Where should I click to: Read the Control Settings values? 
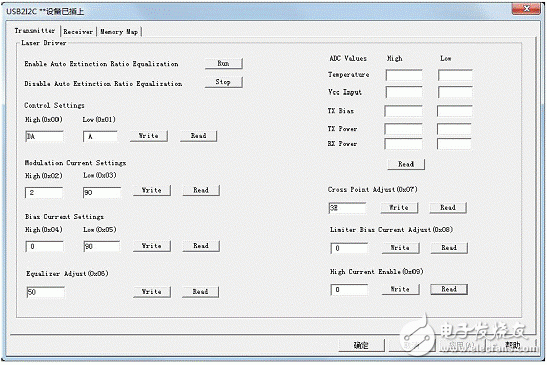click(x=198, y=136)
